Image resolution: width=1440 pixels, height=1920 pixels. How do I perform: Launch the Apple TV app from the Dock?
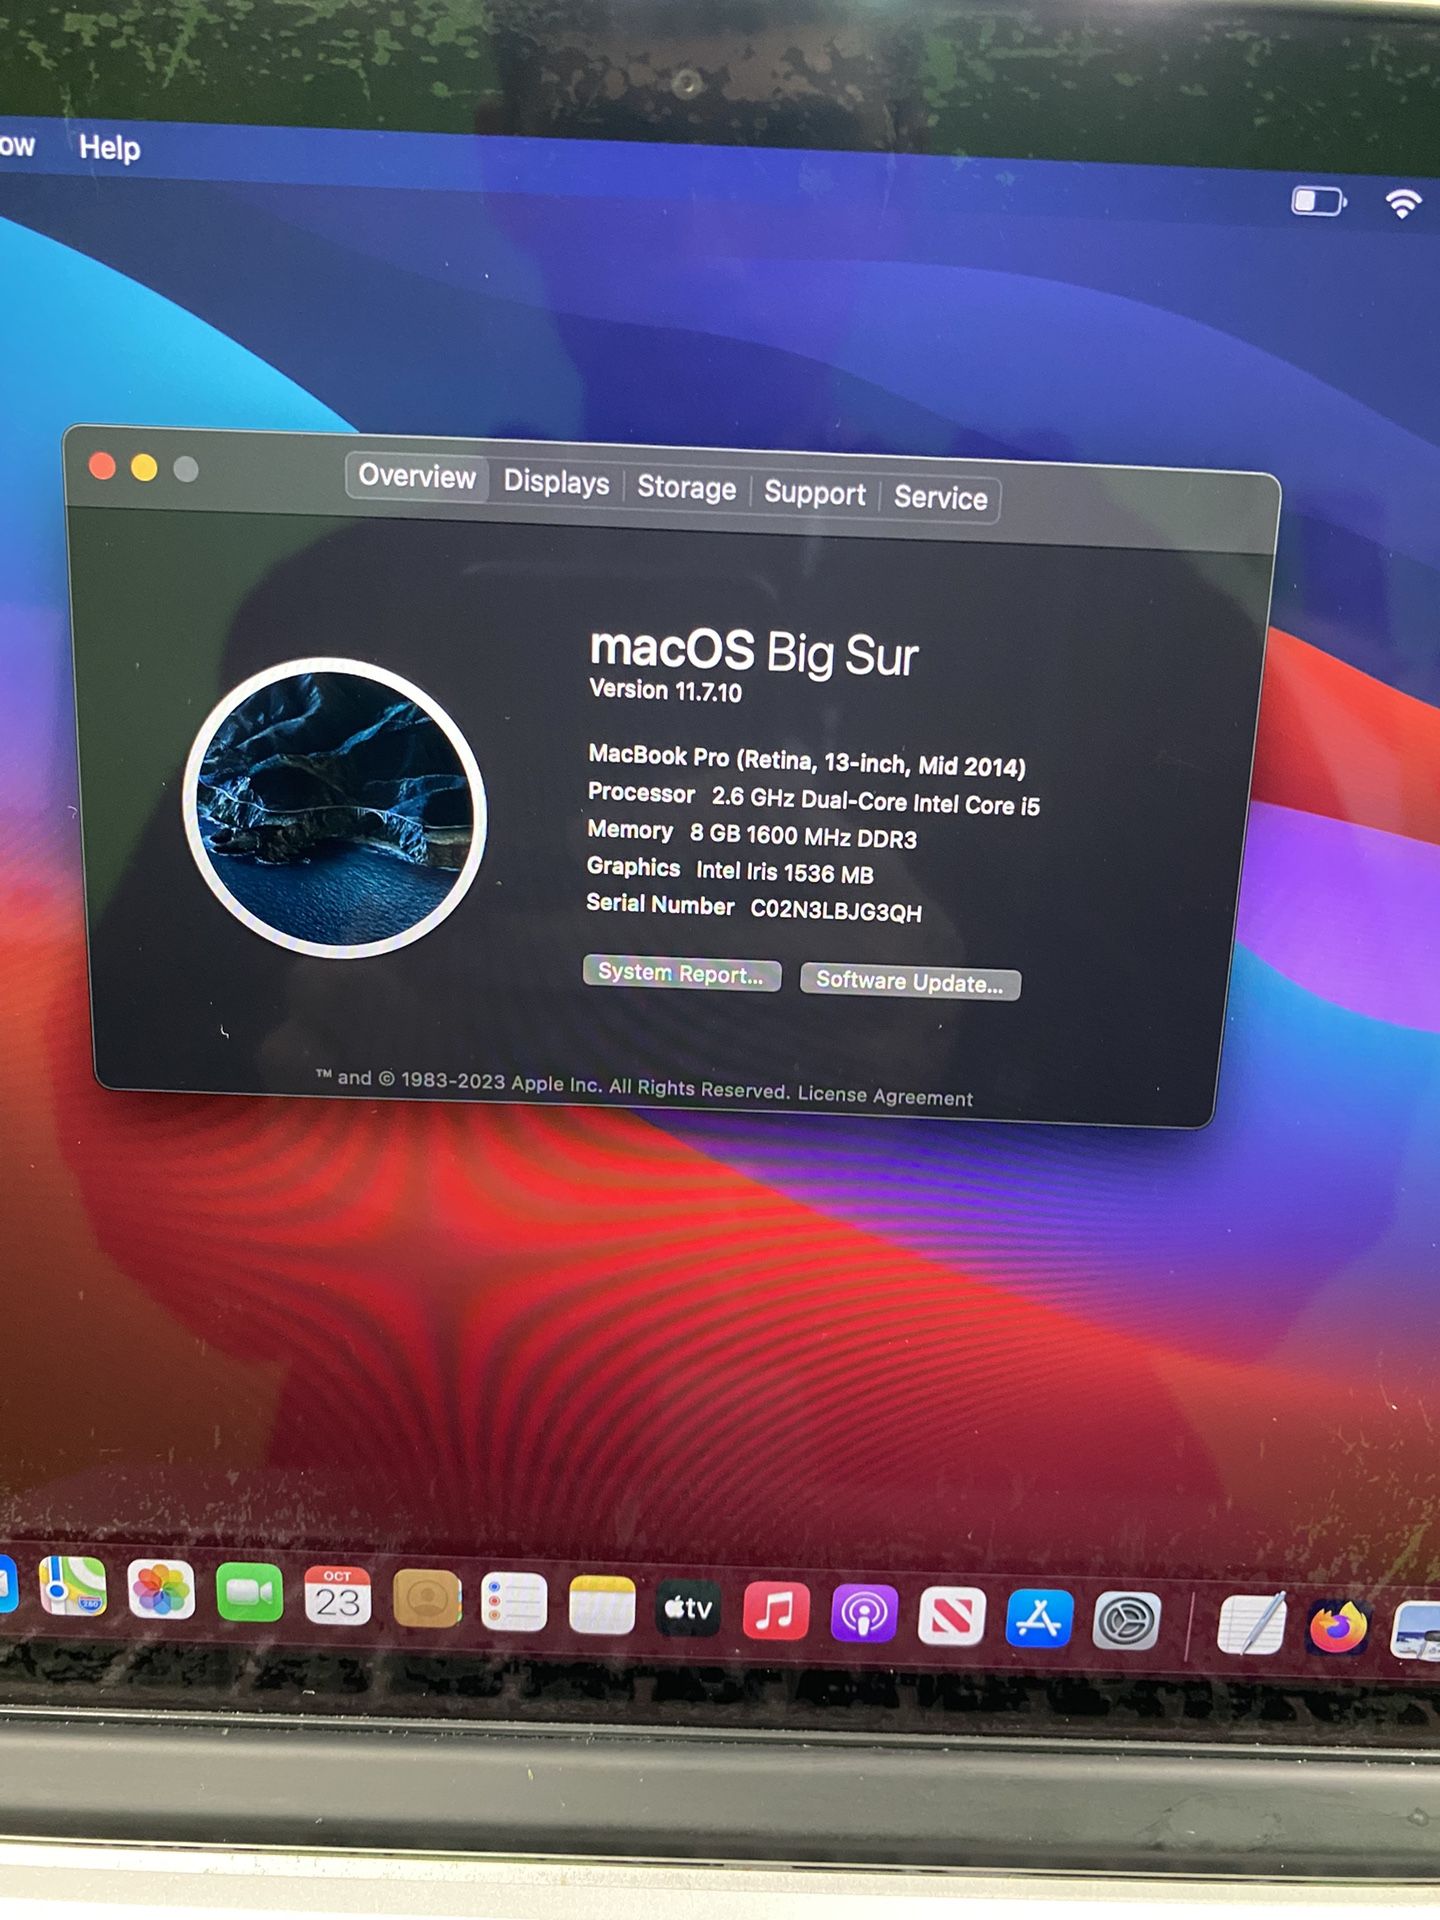[x=689, y=1609]
